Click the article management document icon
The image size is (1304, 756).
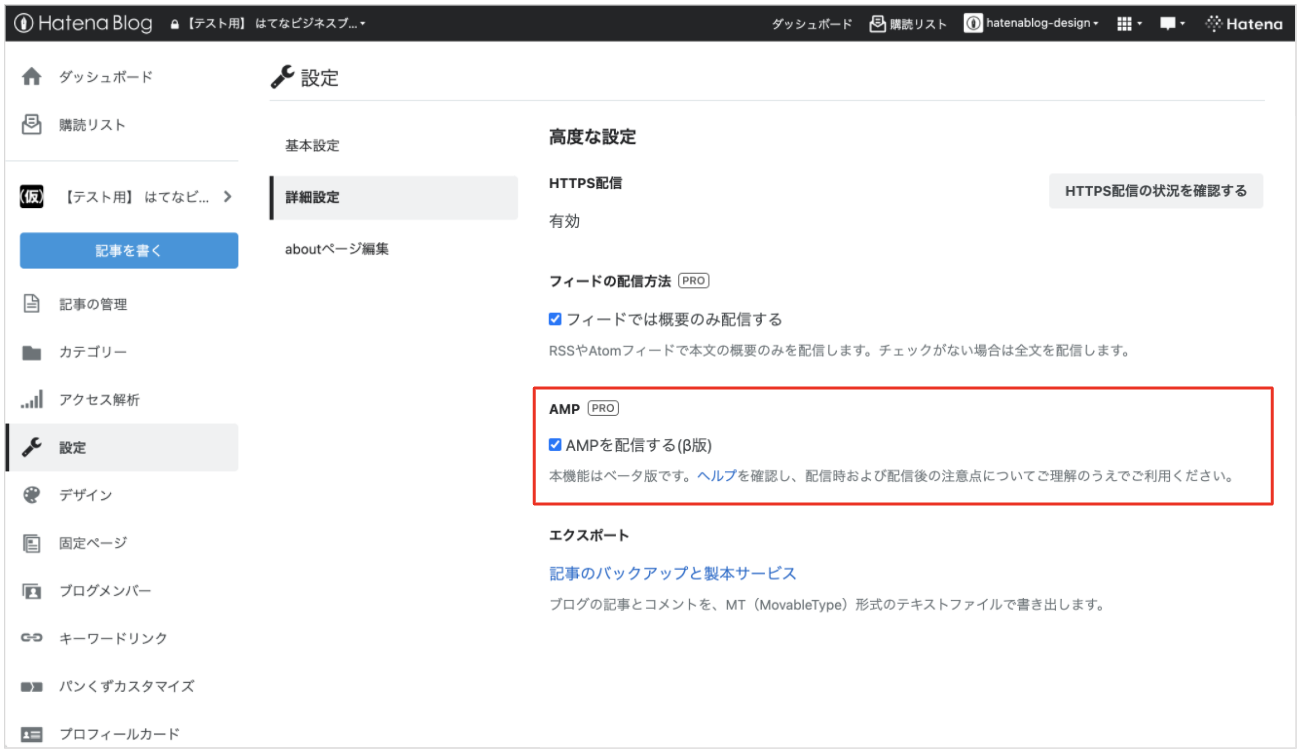coord(32,304)
